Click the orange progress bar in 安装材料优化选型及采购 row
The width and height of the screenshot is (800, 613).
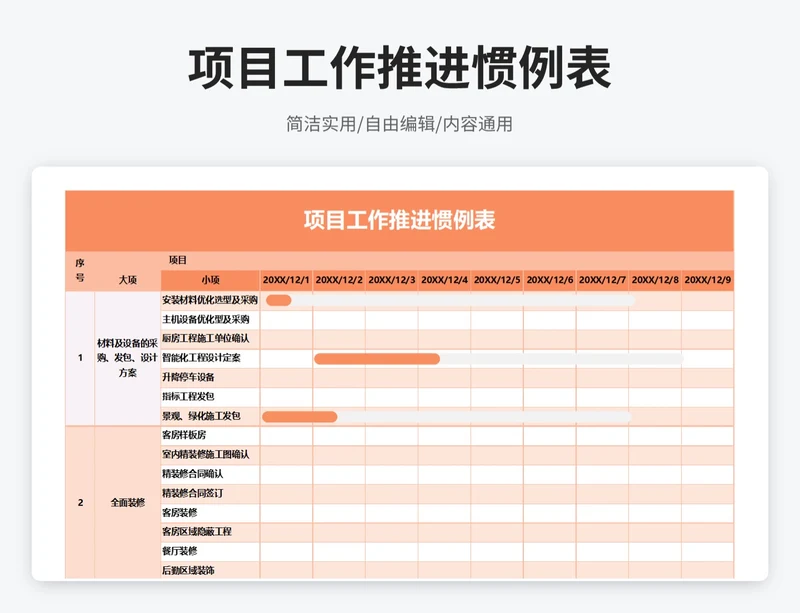pyautogui.click(x=279, y=300)
